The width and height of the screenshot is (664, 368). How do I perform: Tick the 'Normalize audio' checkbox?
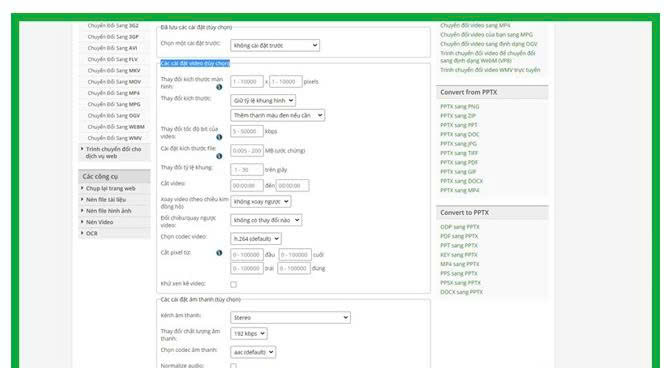tap(233, 365)
